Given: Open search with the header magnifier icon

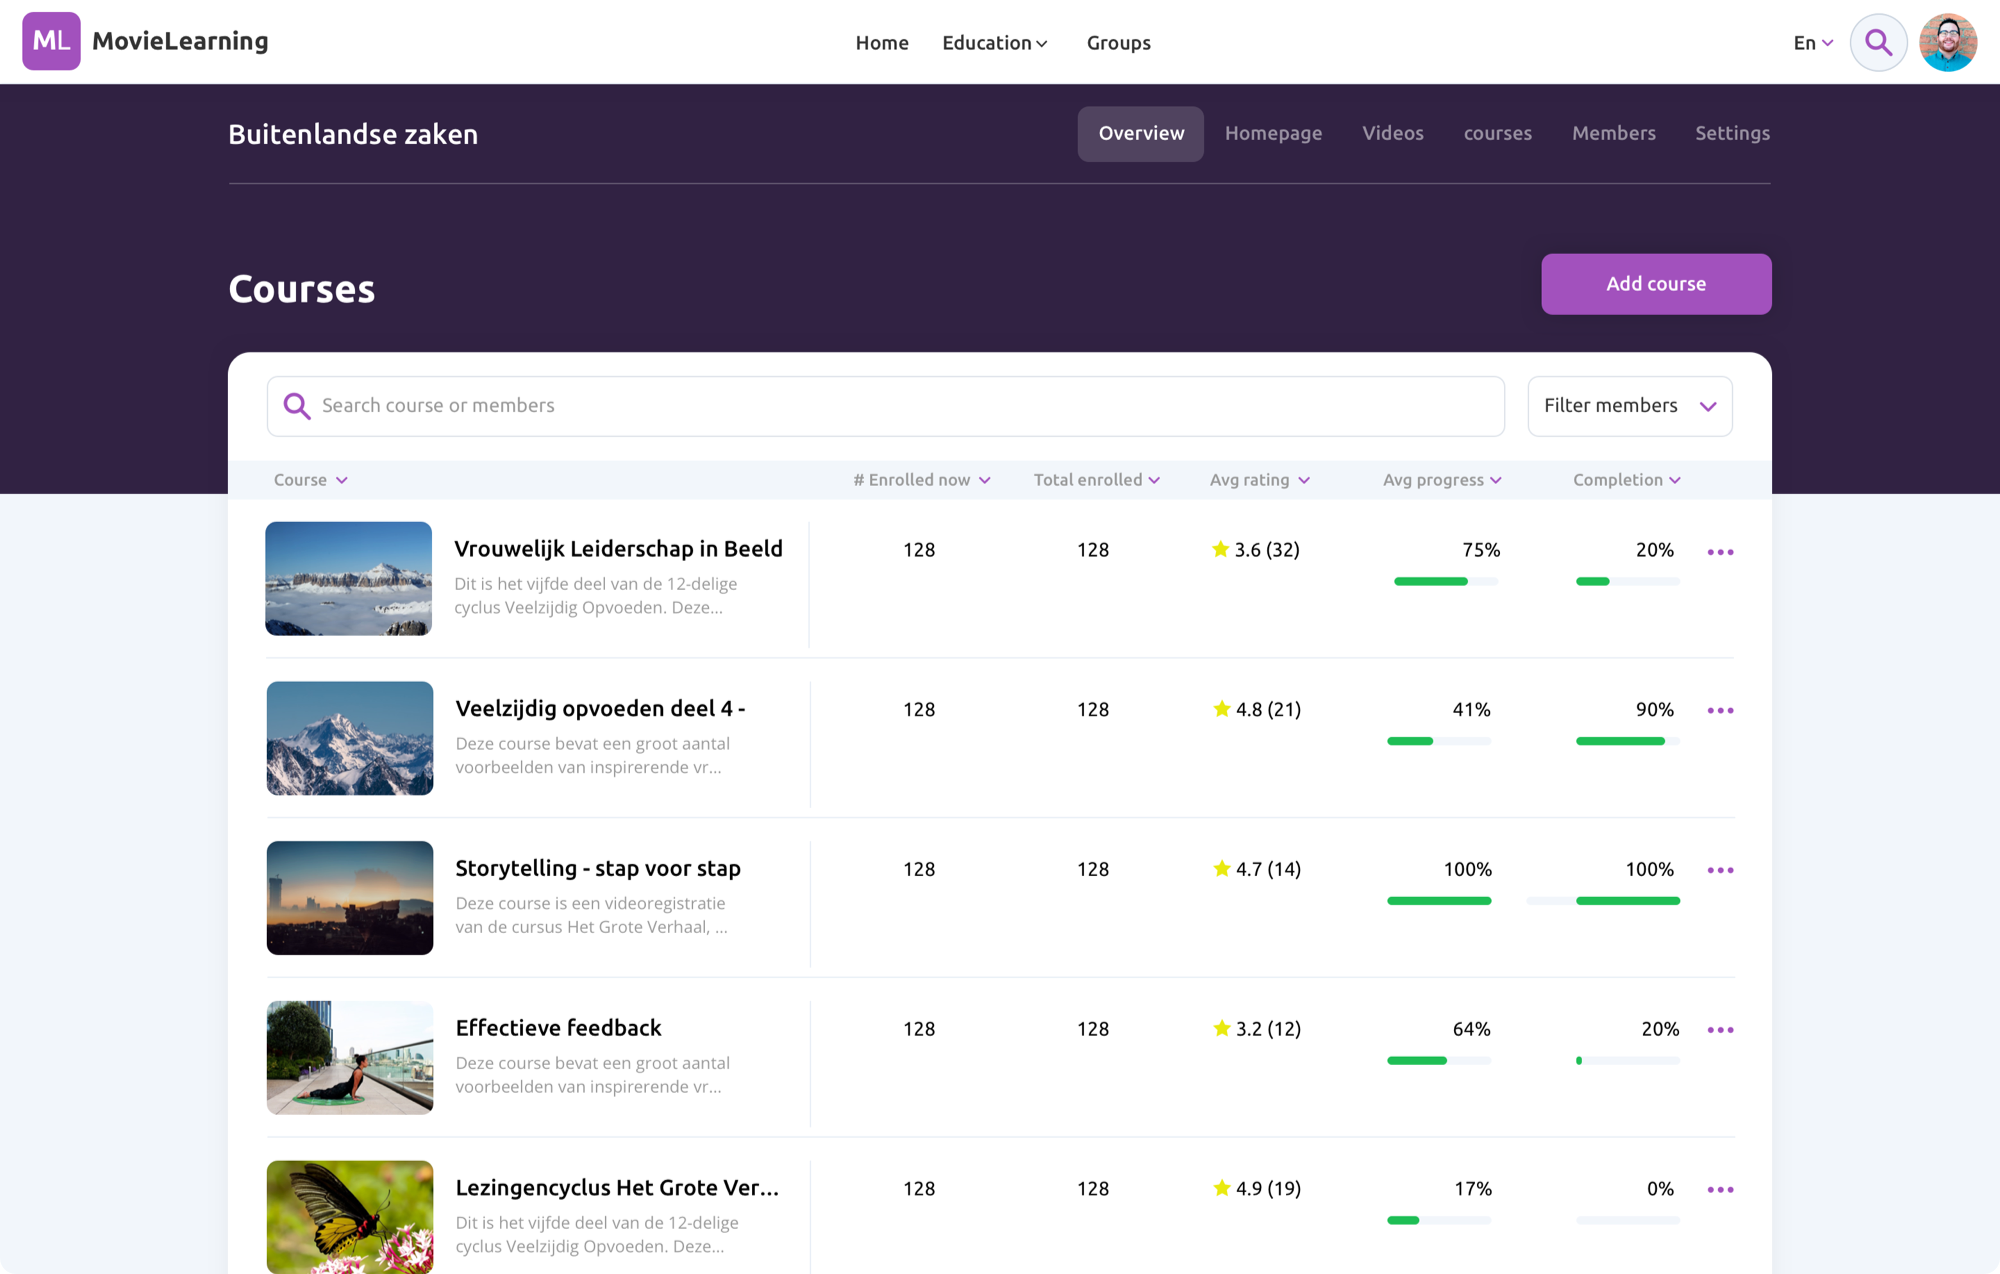Looking at the screenshot, I should (1878, 42).
